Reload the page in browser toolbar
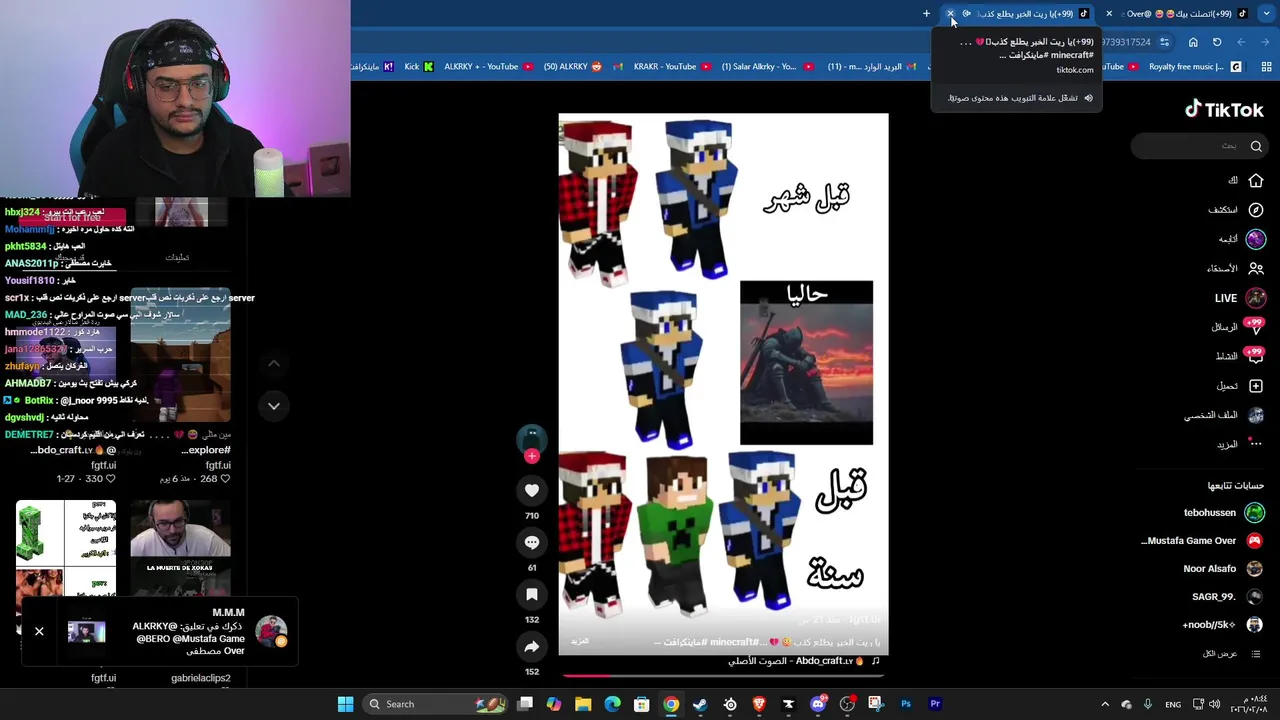The height and width of the screenshot is (720, 1280). 1217,42
